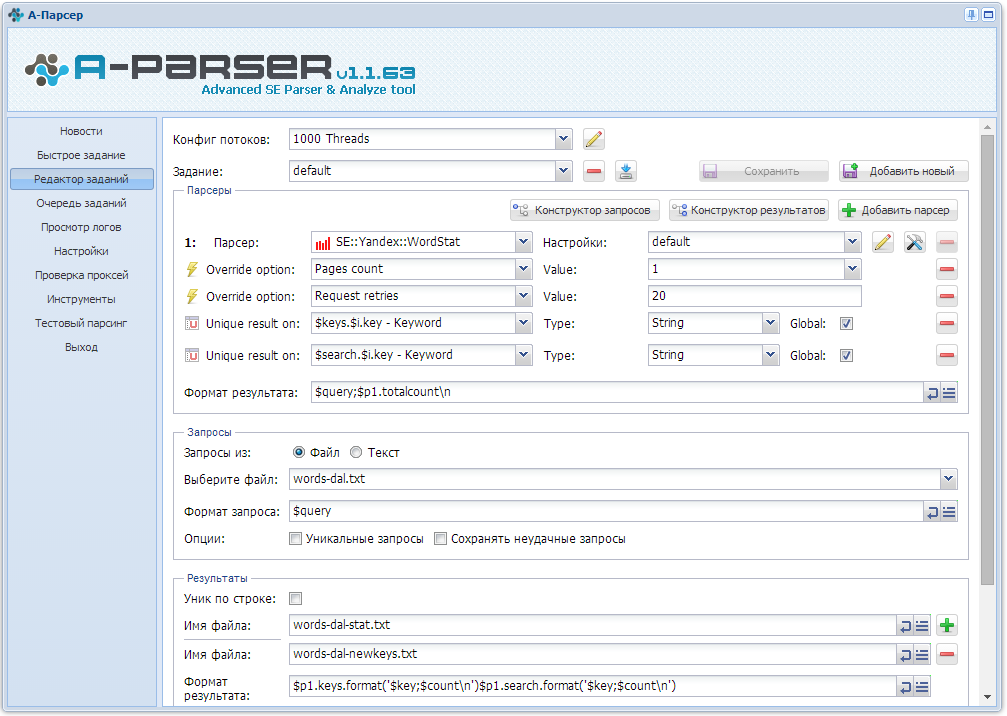
Task: Edit the 1000 Threads config with the pencil icon
Action: tap(594, 139)
